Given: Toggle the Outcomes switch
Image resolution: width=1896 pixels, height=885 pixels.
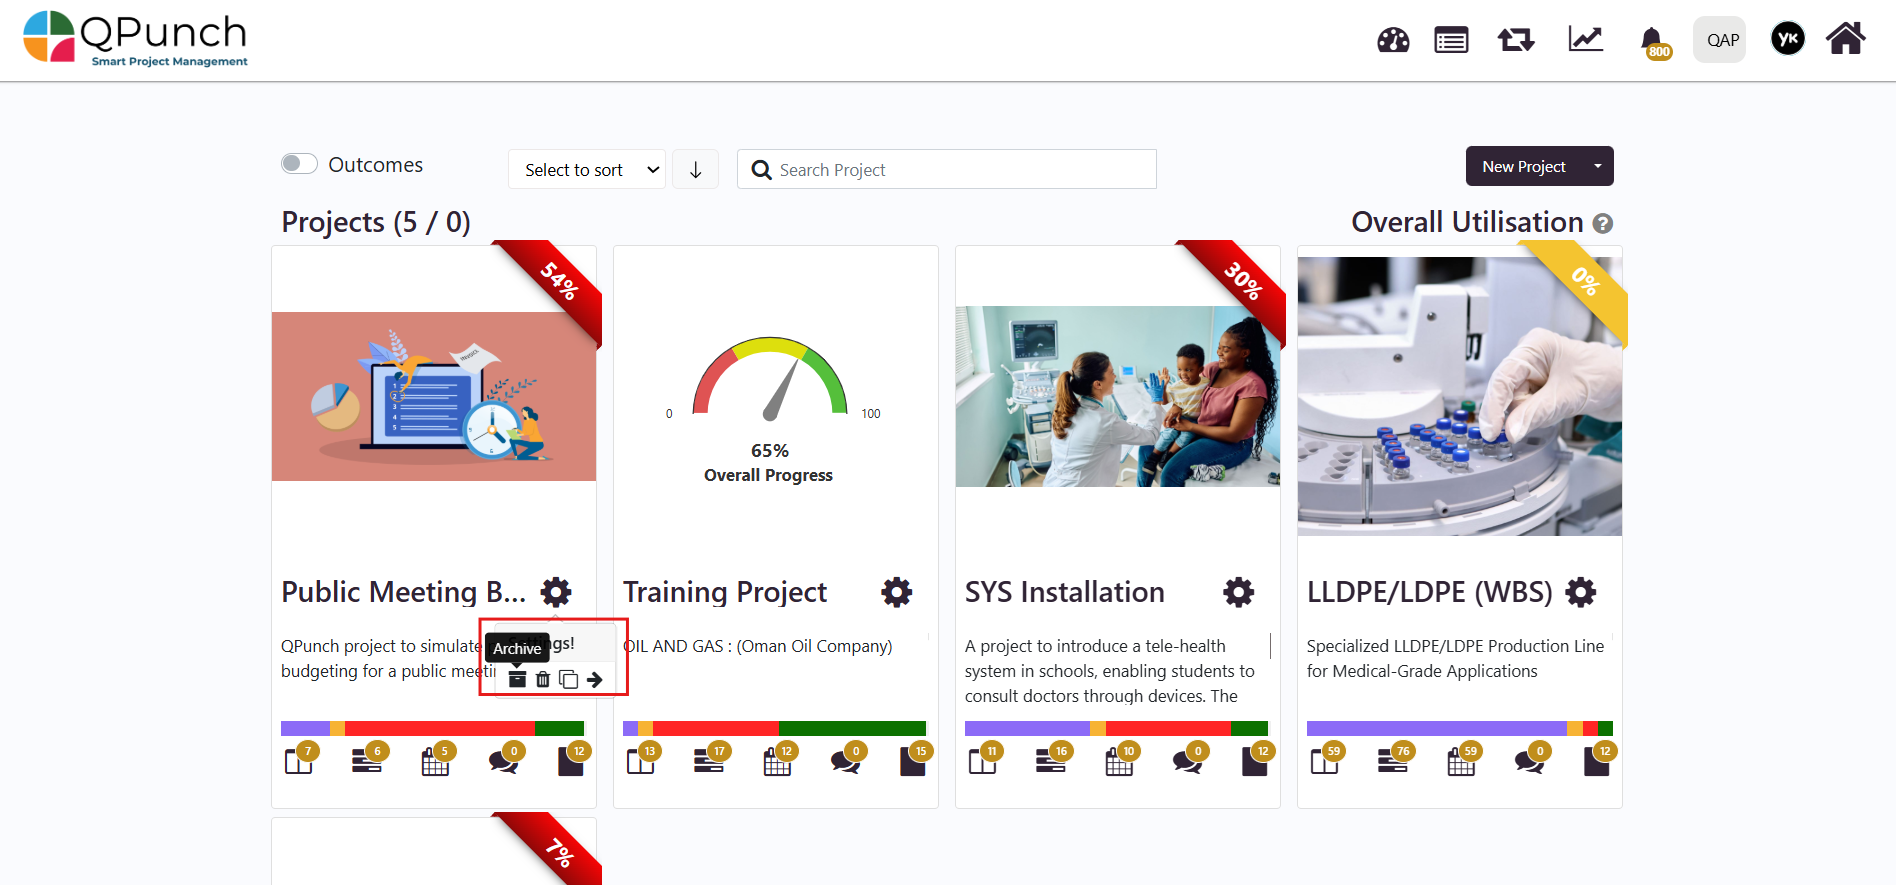Looking at the screenshot, I should click(x=299, y=164).
